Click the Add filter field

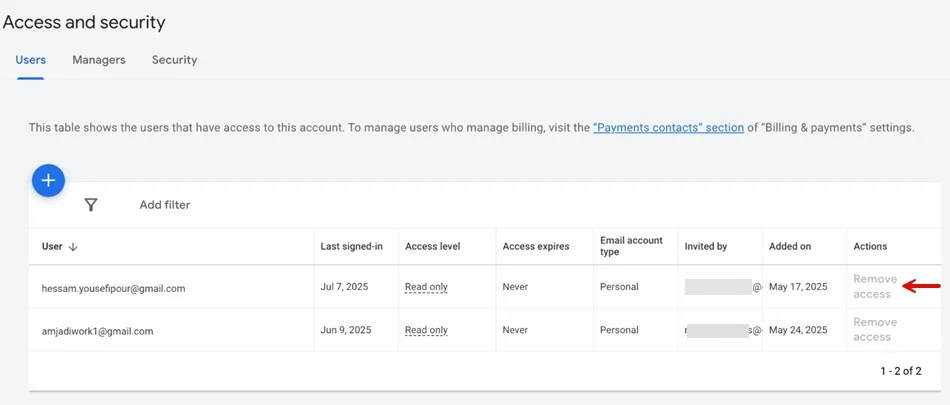(165, 205)
